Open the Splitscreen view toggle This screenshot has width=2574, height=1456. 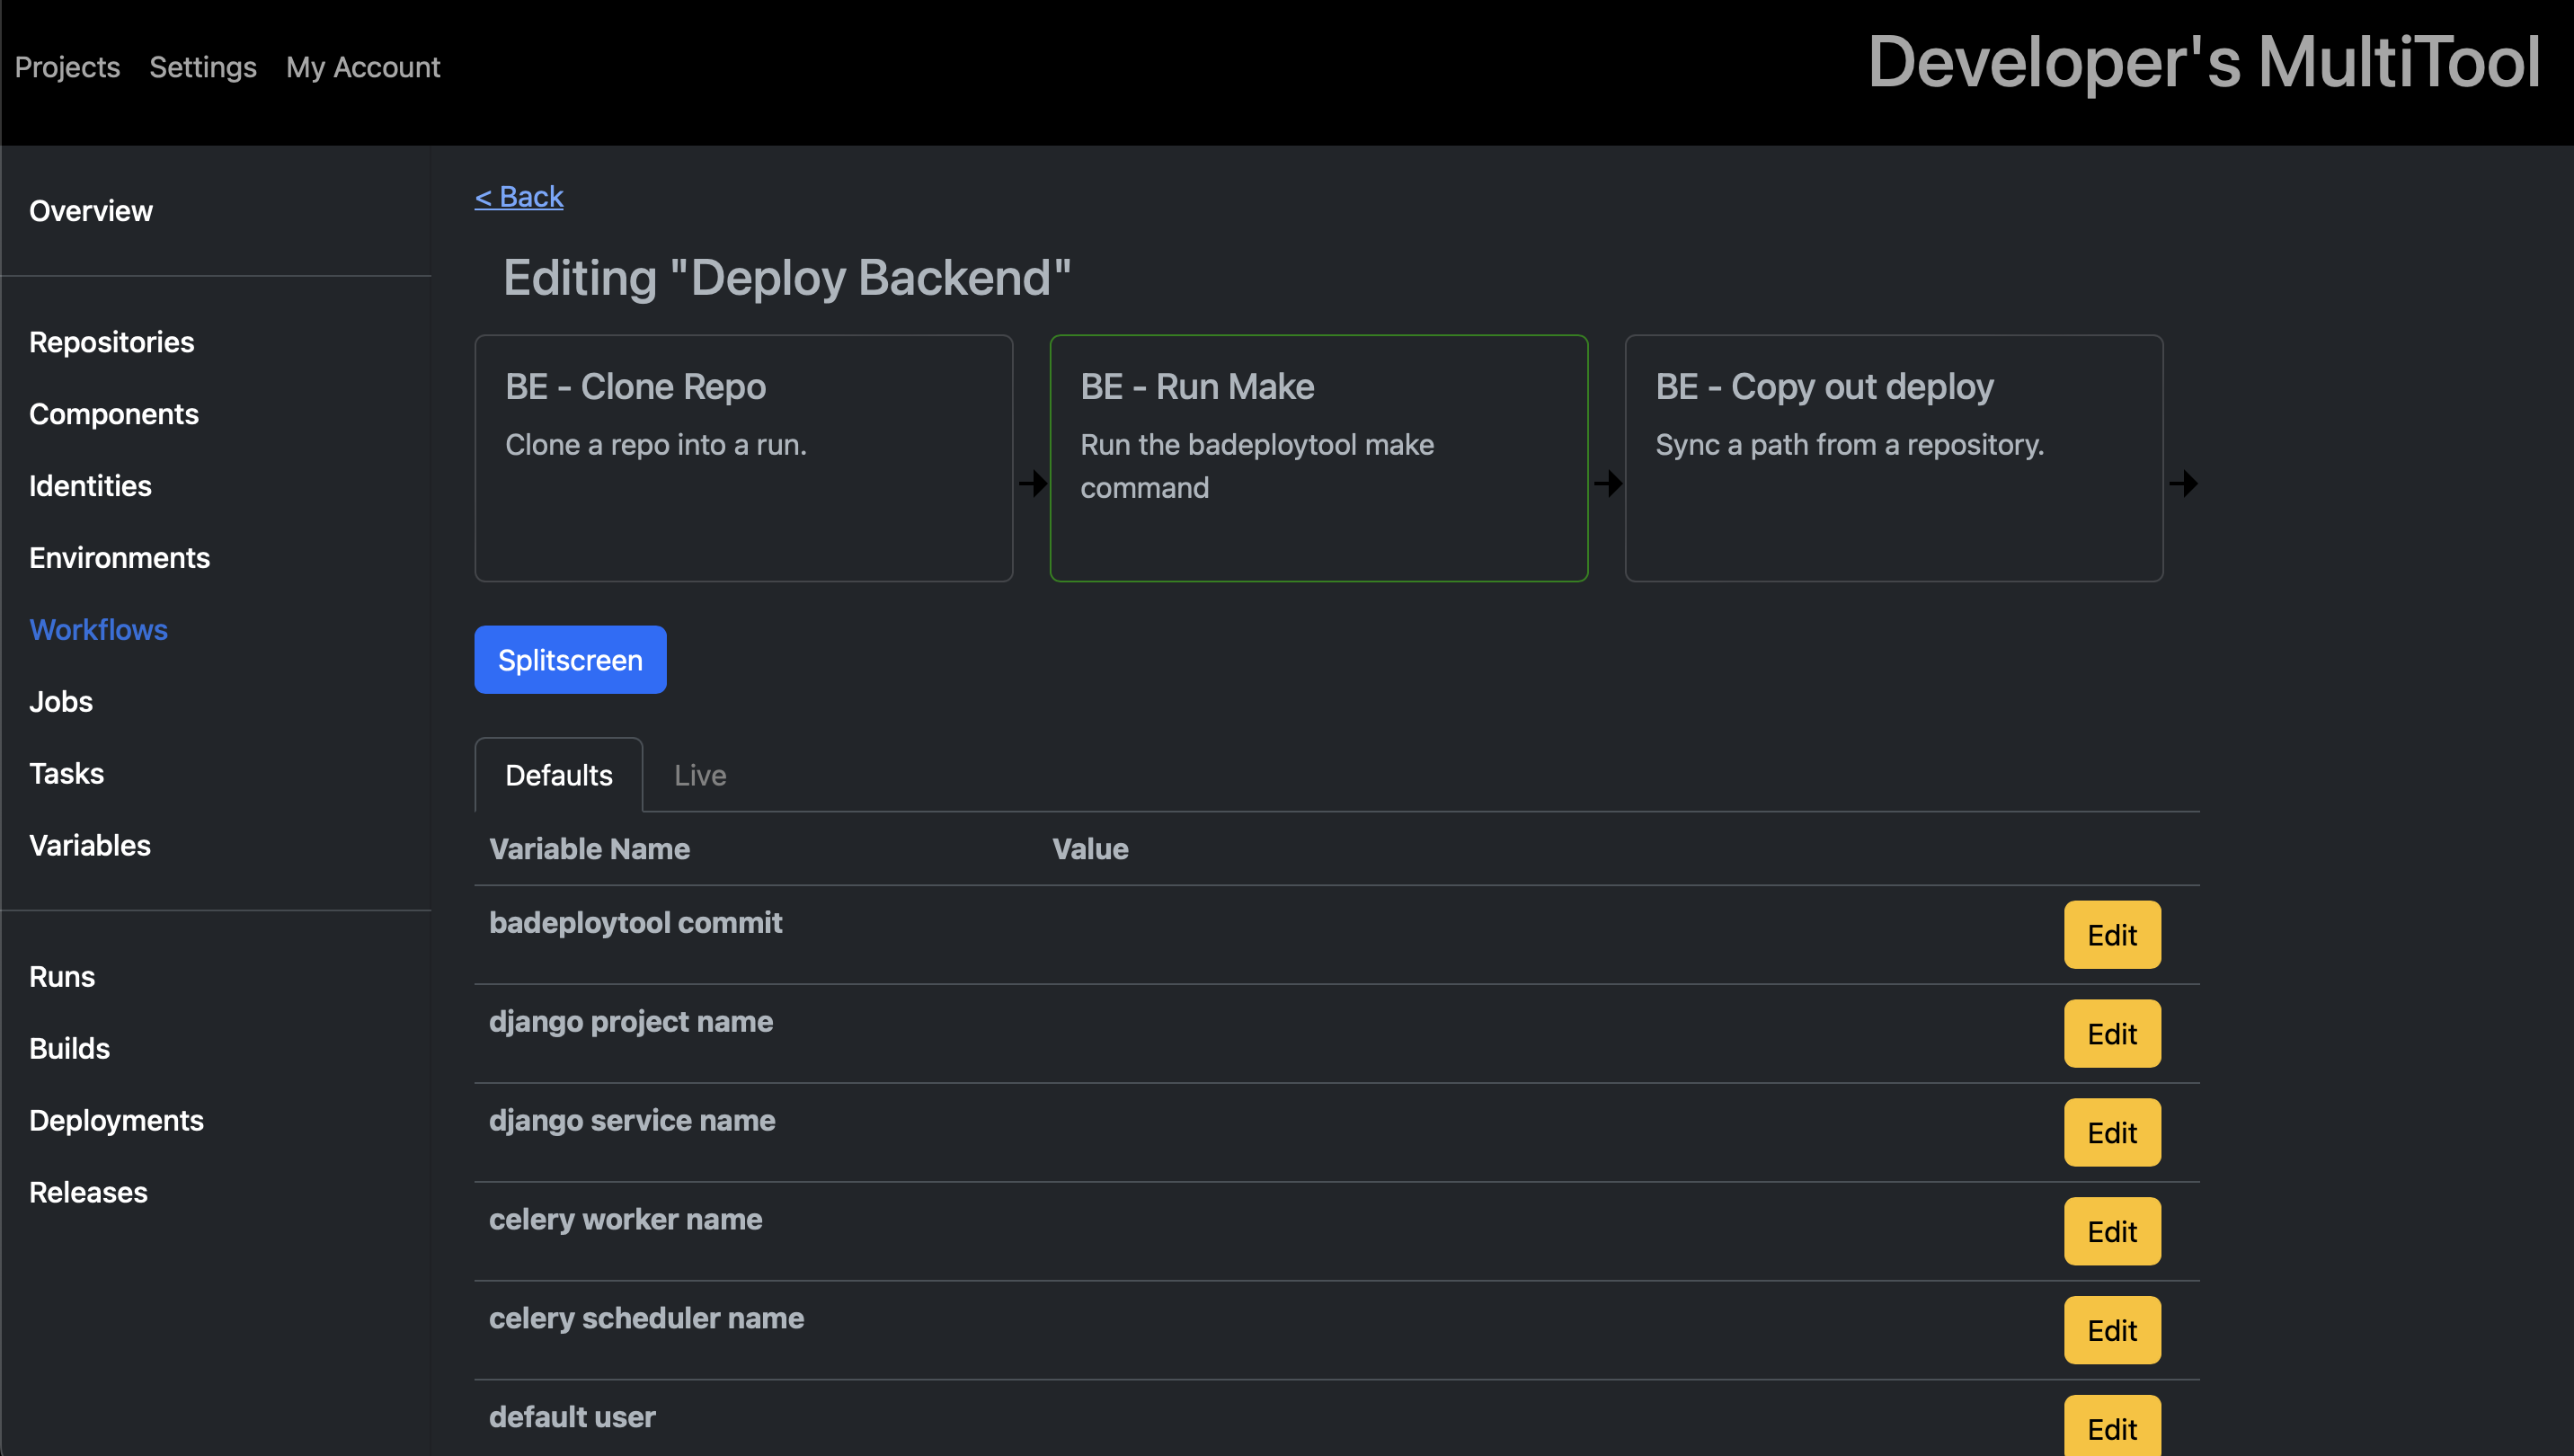(x=569, y=659)
